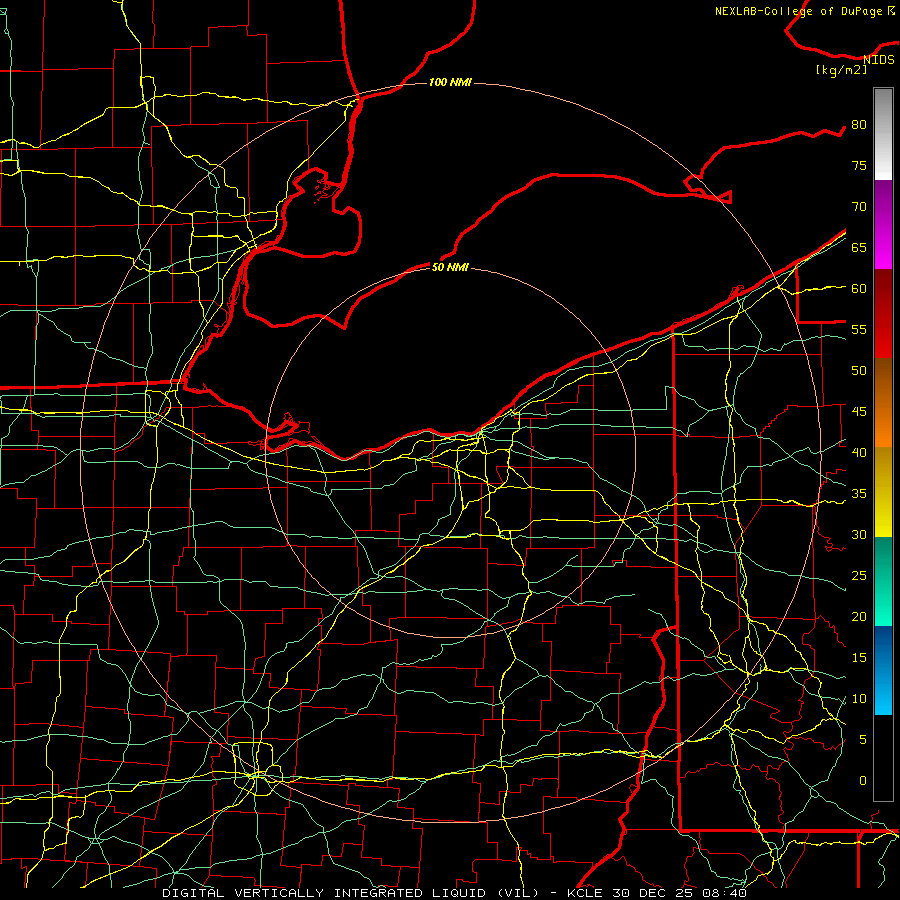Viewport: 900px width, 900px height.
Task: Pick the red segment of the VIL color bar
Action: (x=883, y=313)
